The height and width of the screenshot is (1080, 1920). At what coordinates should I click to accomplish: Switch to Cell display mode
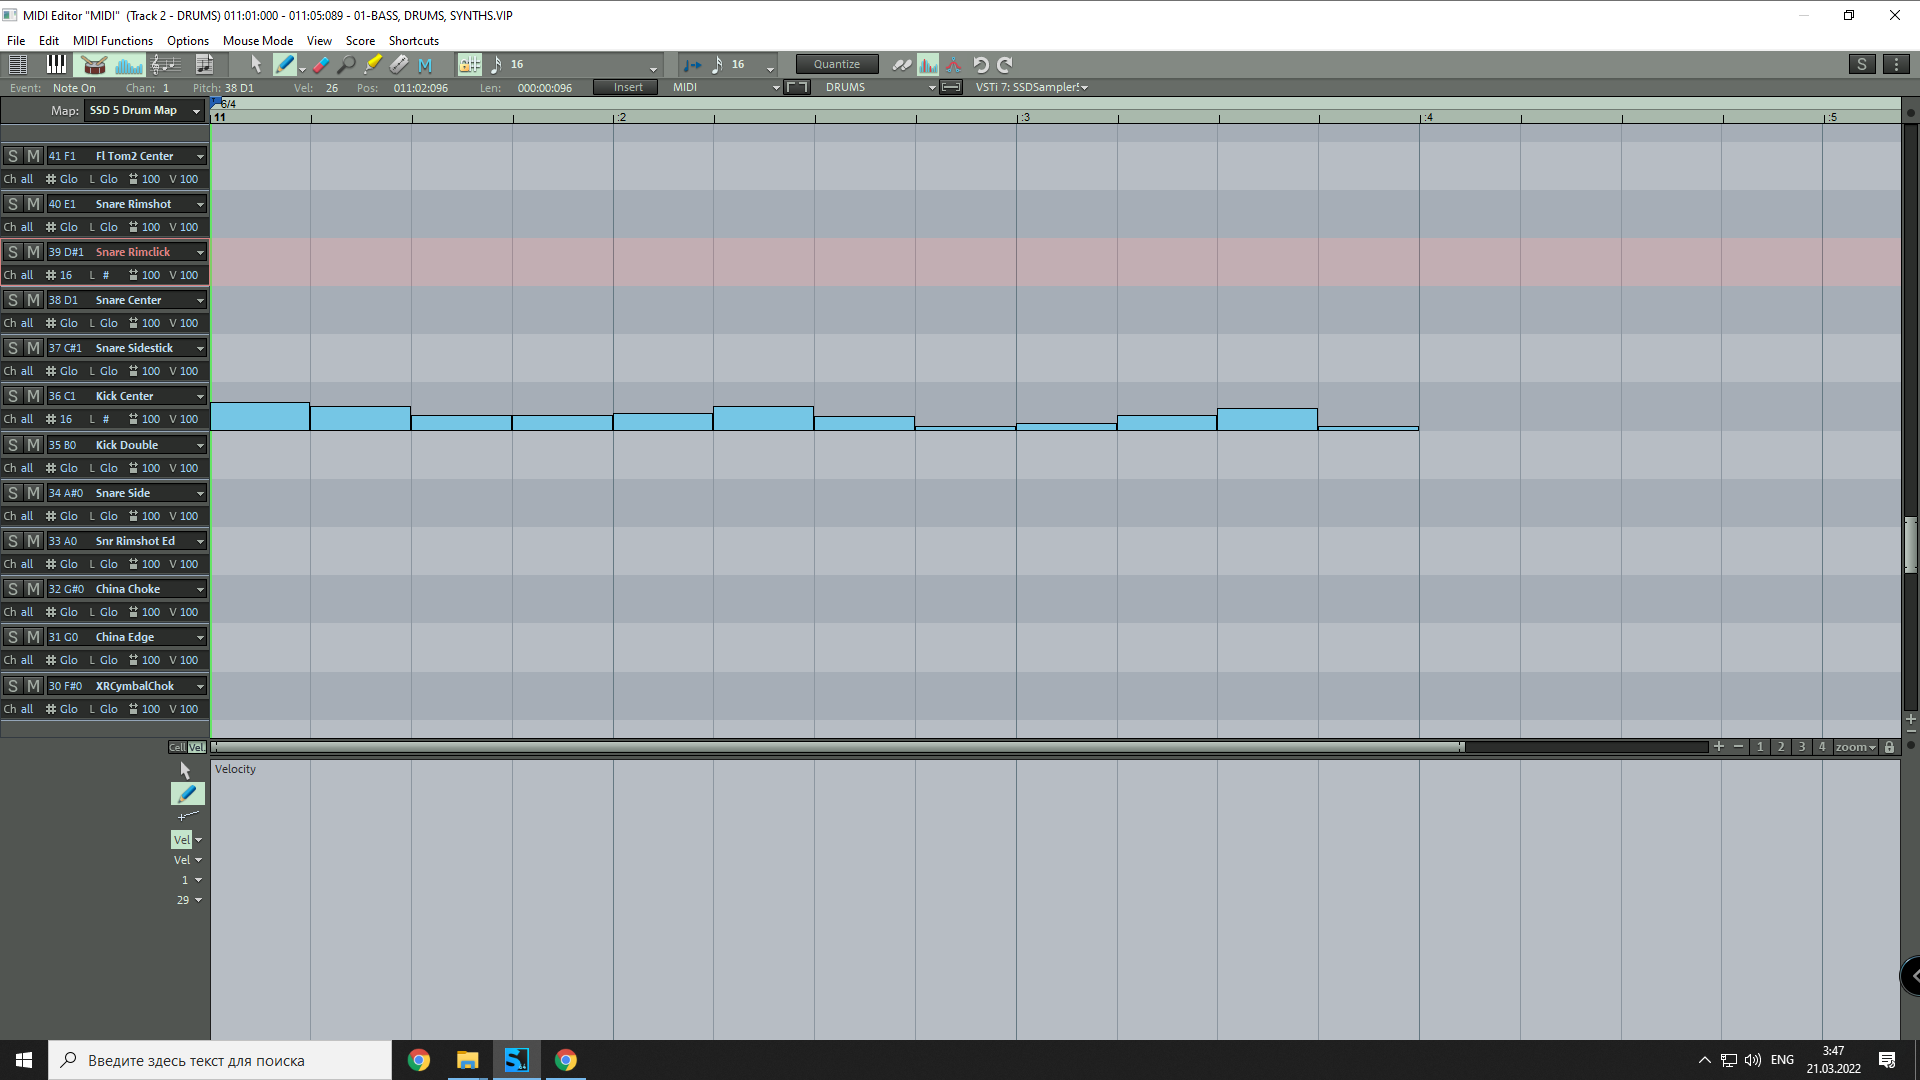[177, 747]
